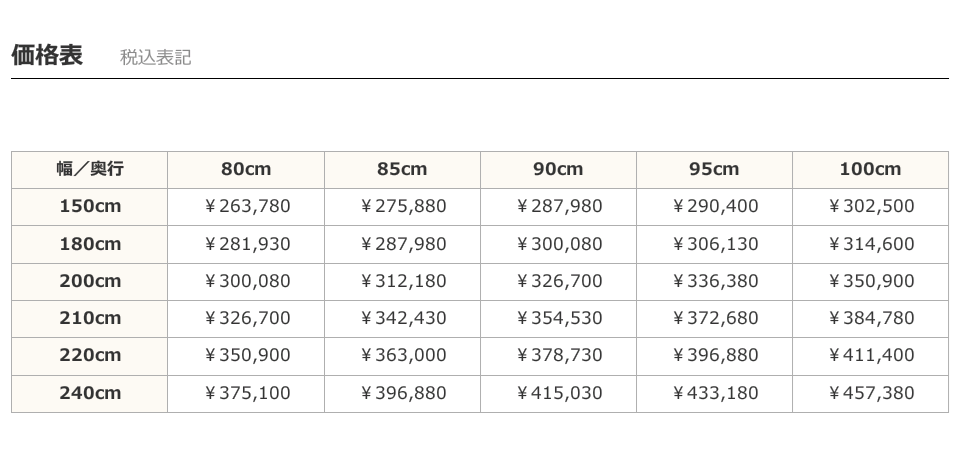Select the 幅／奥行 header cell
The width and height of the screenshot is (968, 457).
90,169
